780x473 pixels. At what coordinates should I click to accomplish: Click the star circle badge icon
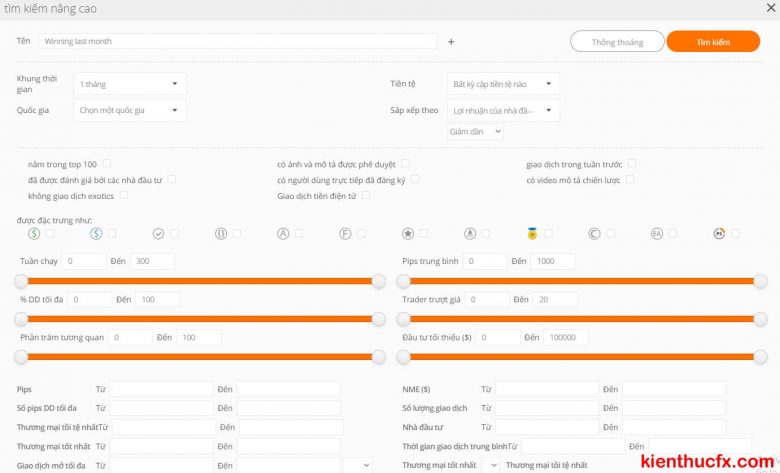408,233
